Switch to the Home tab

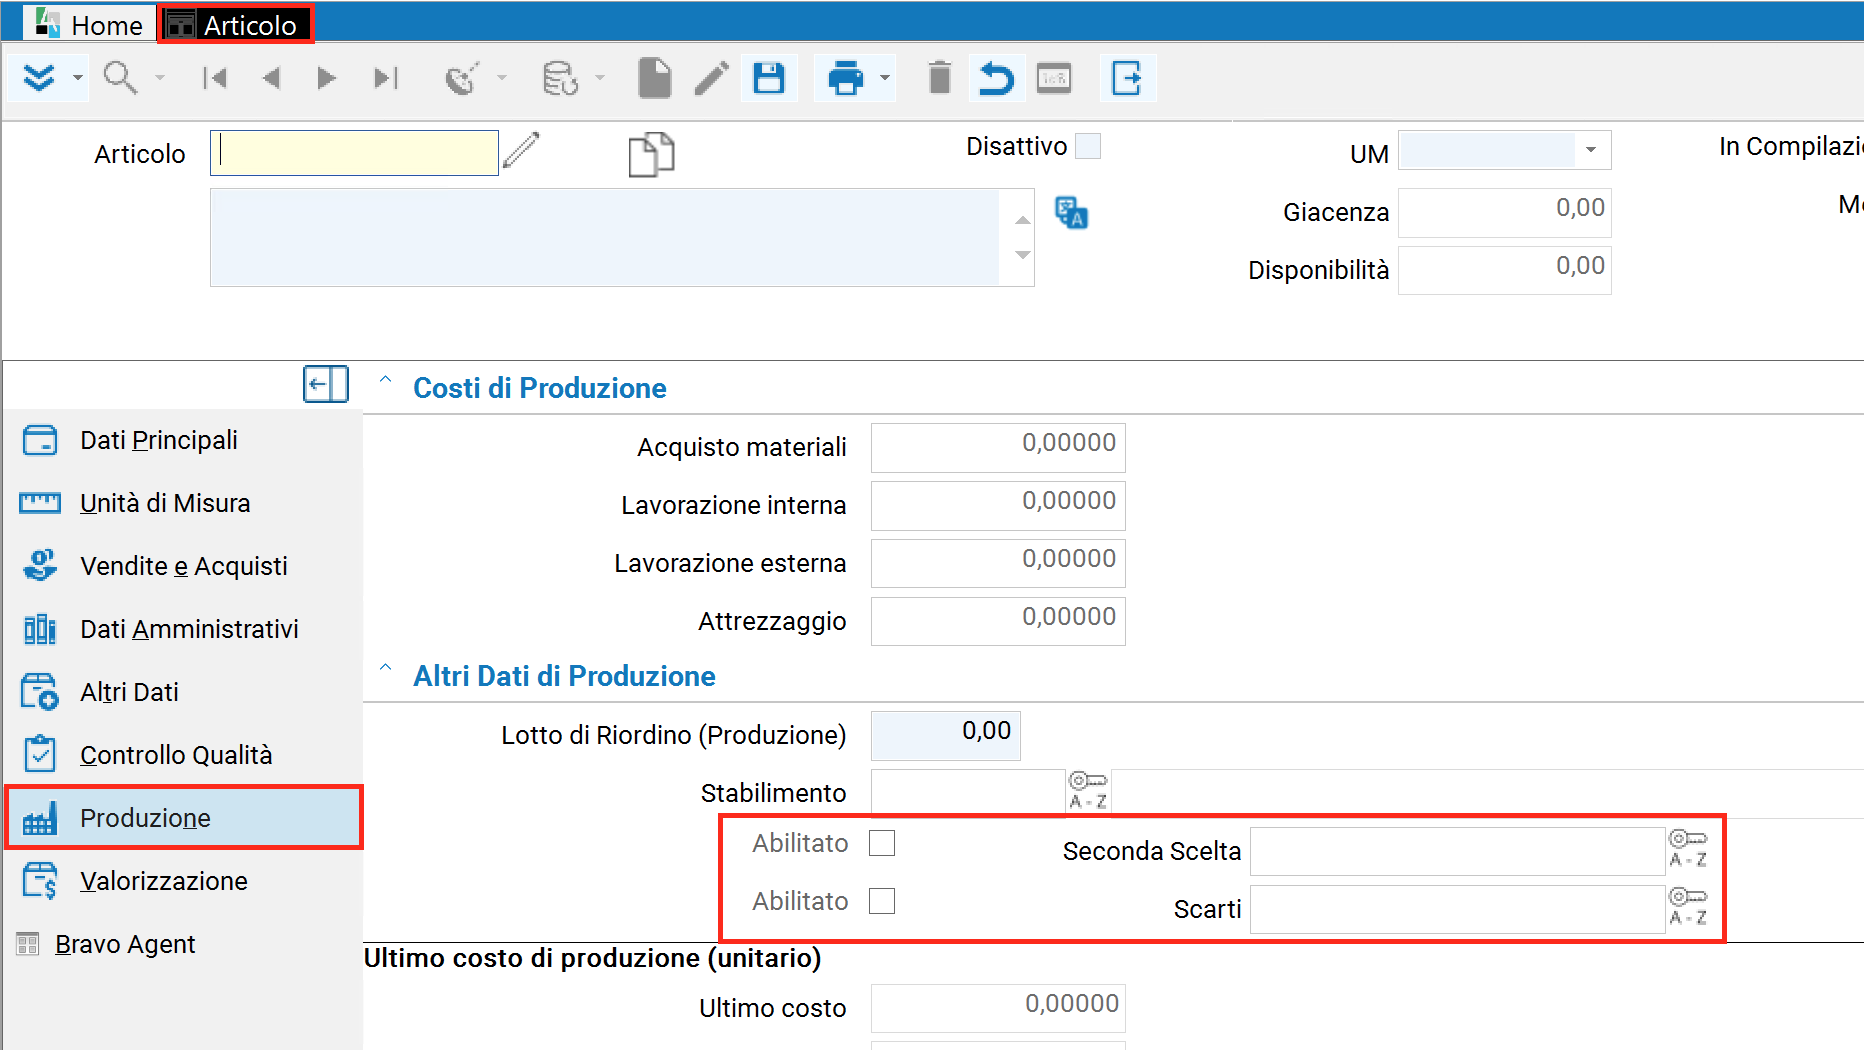(88, 25)
